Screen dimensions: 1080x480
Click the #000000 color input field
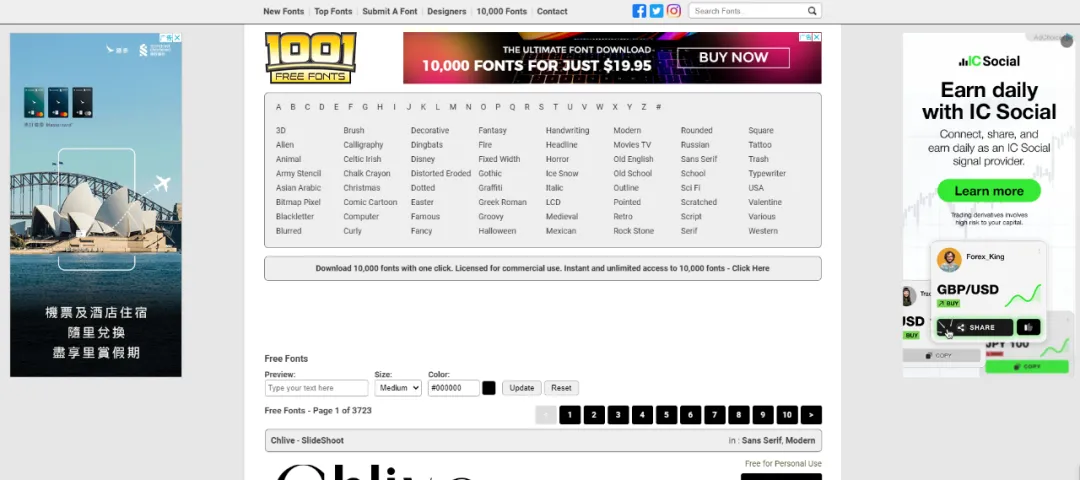click(x=453, y=388)
